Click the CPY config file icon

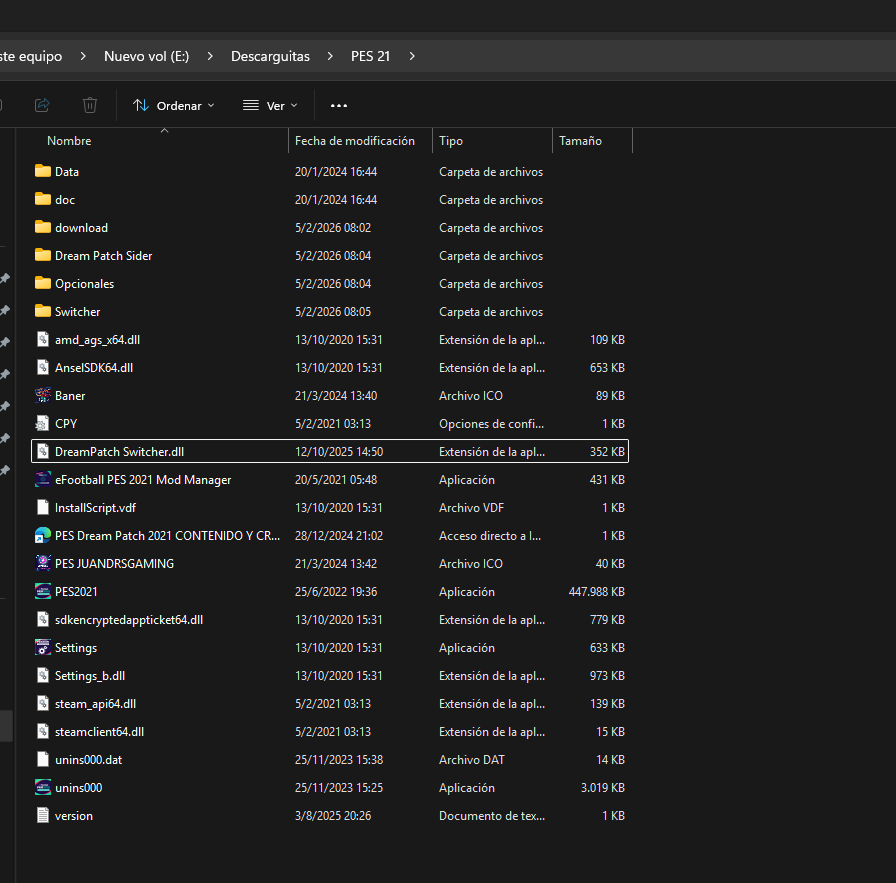tap(42, 423)
